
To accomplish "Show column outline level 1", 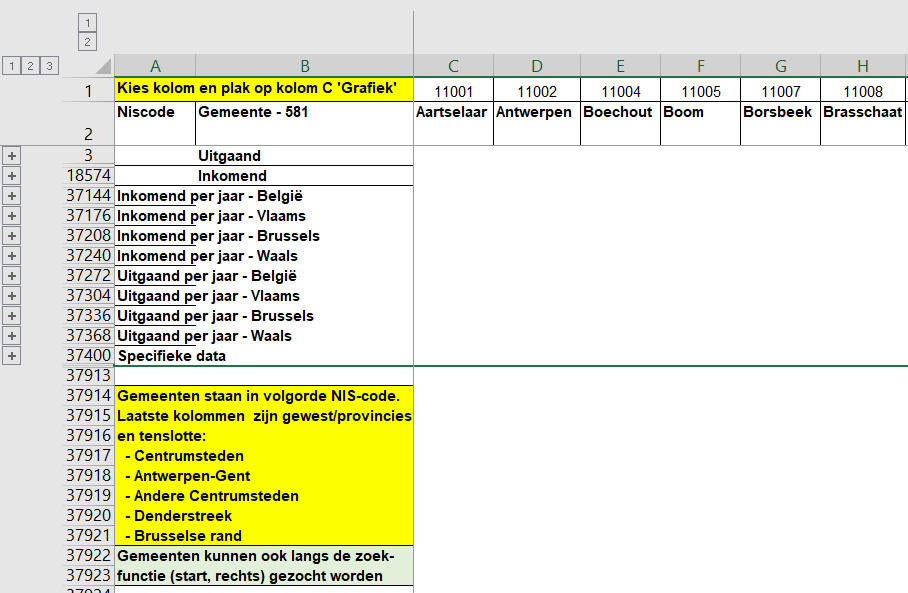I will point(87,23).
